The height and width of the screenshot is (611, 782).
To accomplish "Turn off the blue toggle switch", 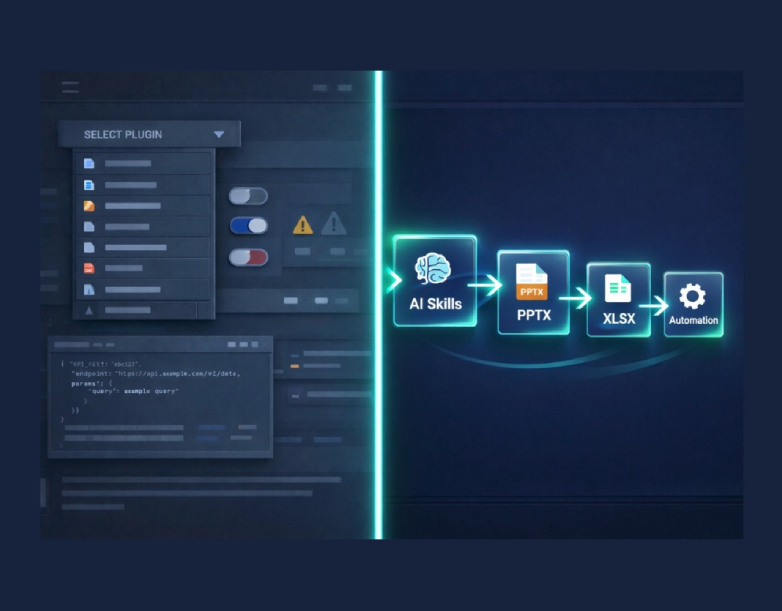I will tap(248, 226).
